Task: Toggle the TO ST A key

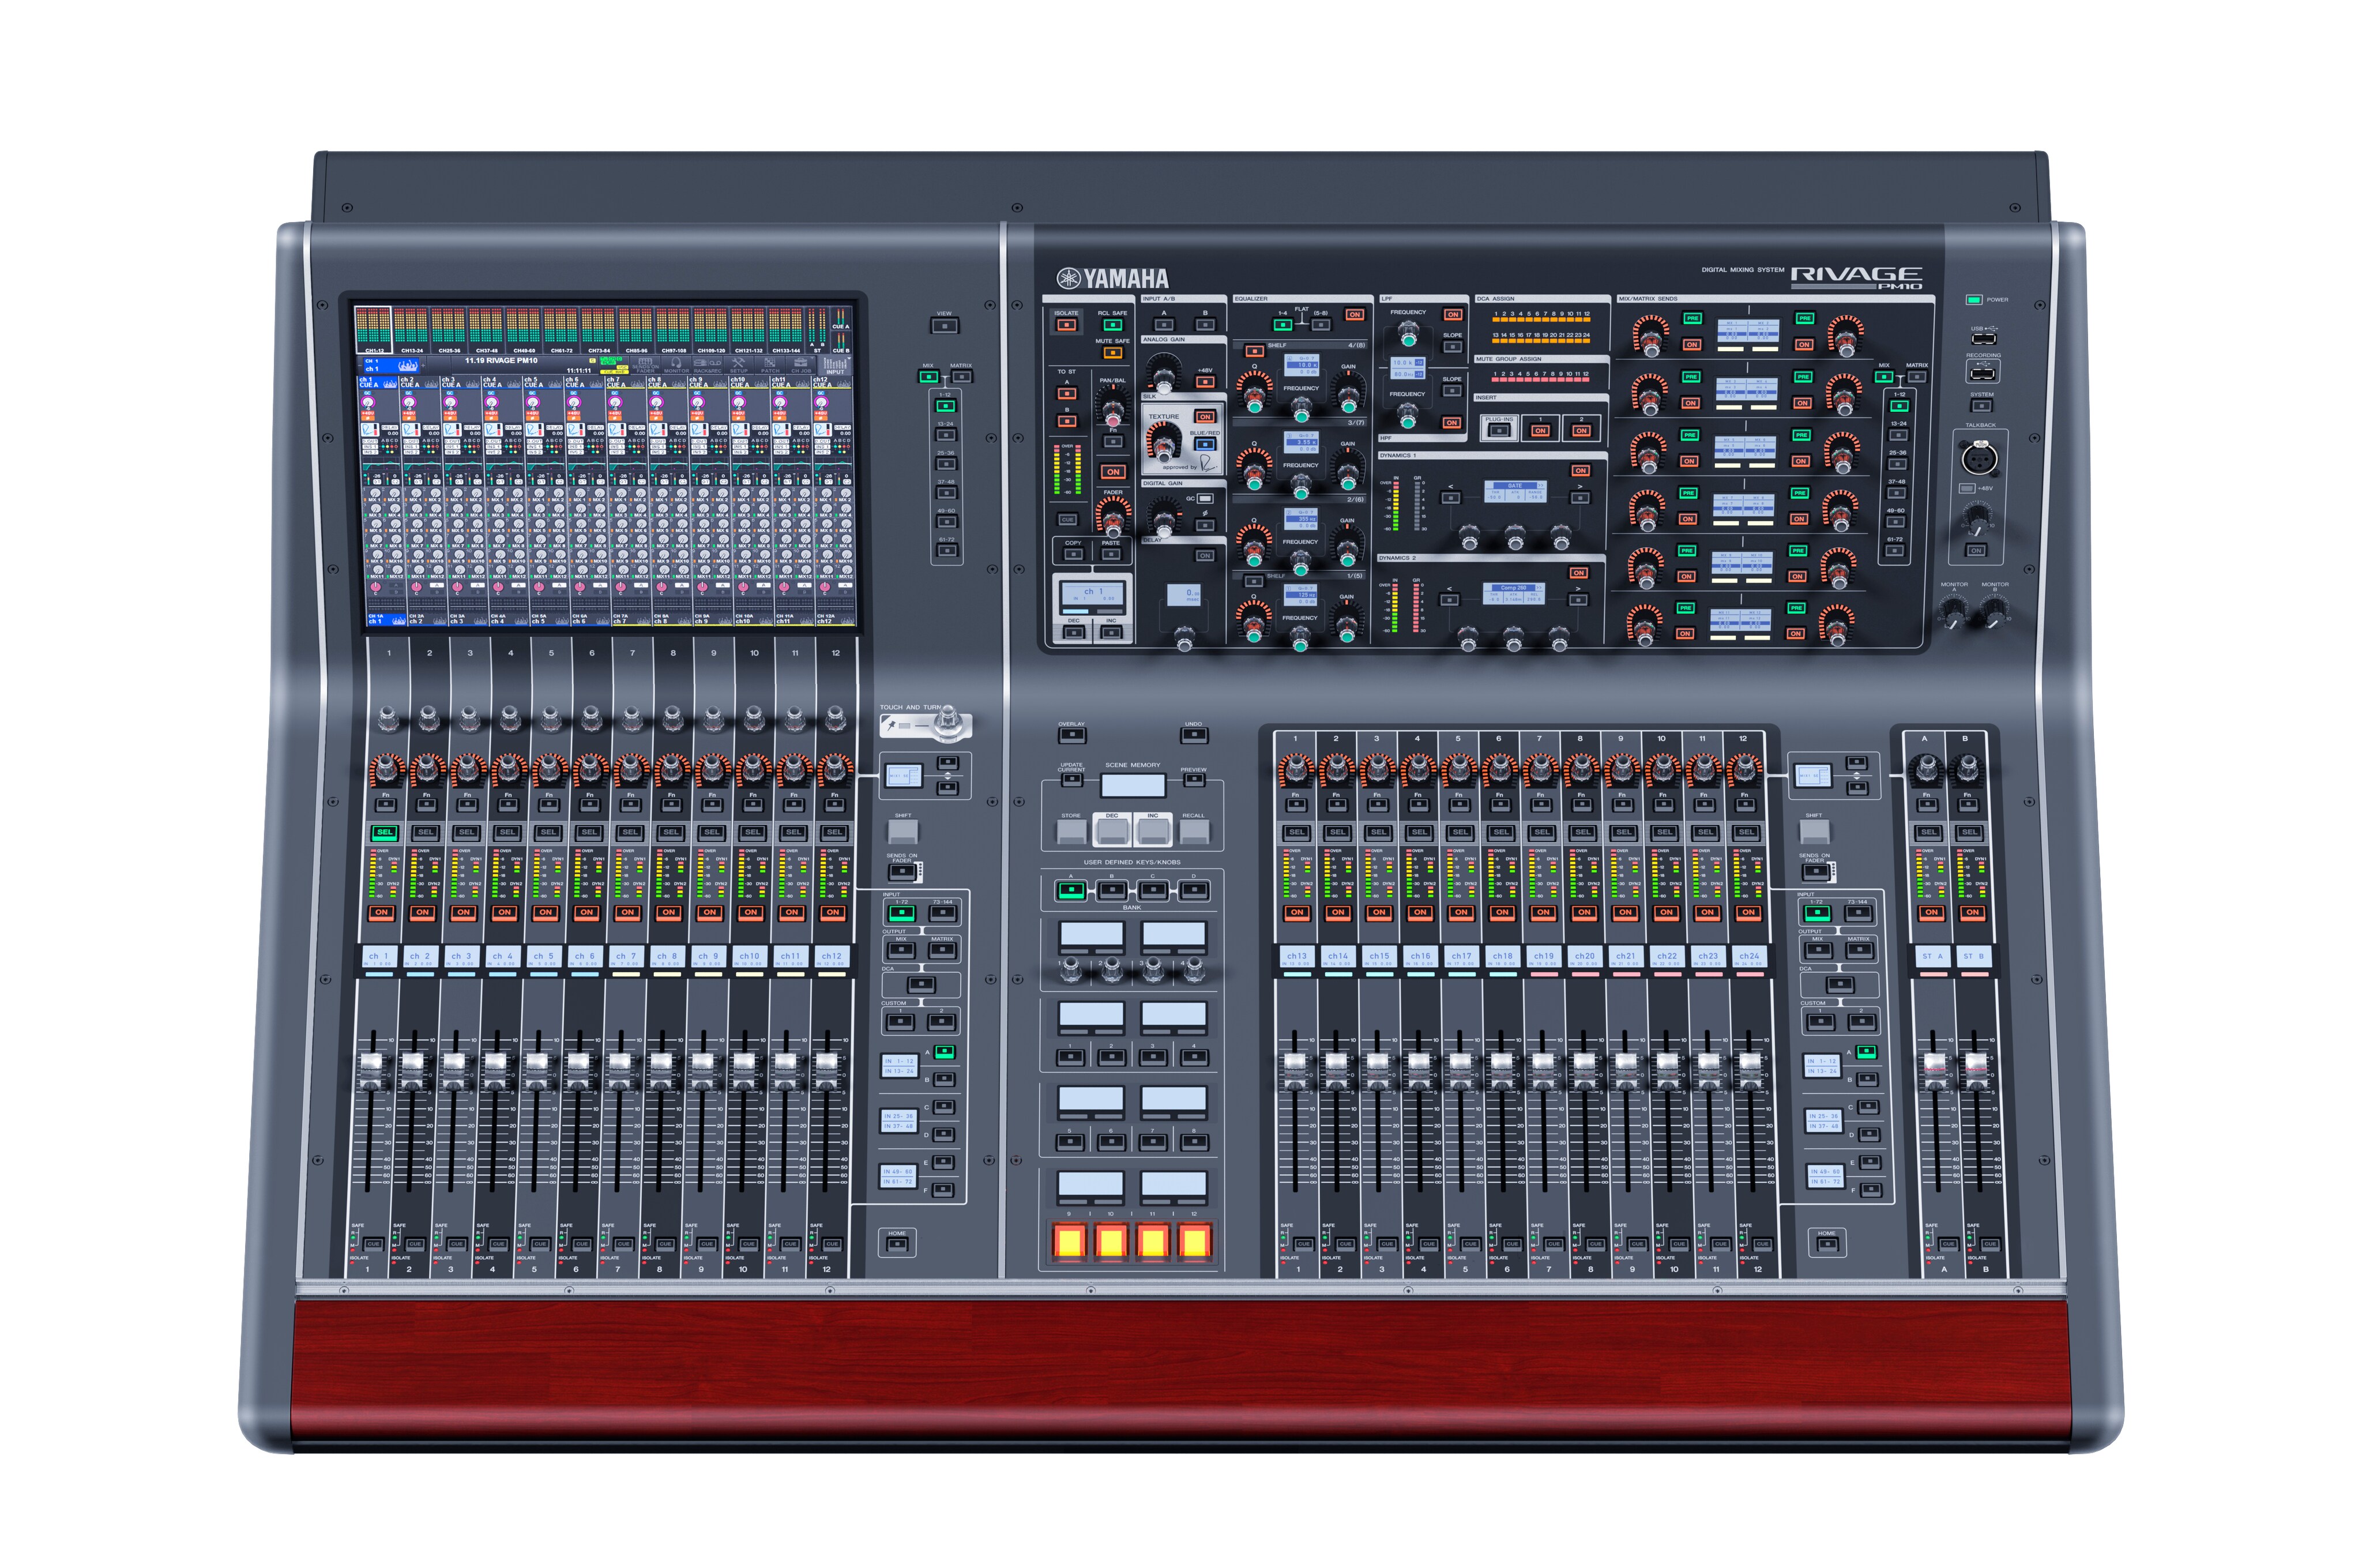Action: coord(1068,394)
